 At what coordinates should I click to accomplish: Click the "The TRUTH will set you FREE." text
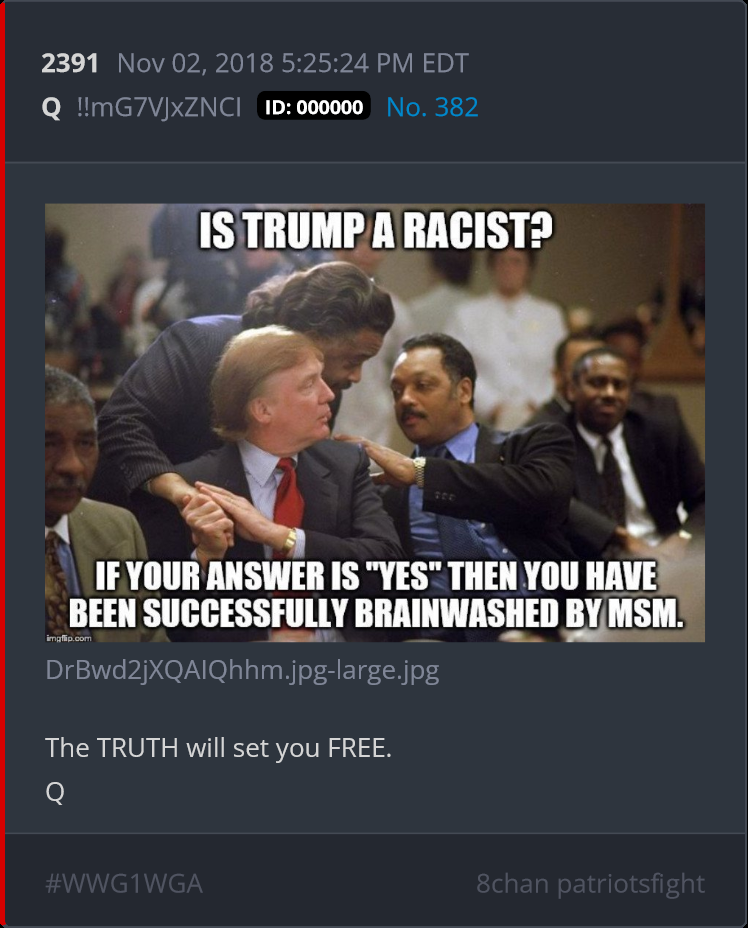point(218,748)
